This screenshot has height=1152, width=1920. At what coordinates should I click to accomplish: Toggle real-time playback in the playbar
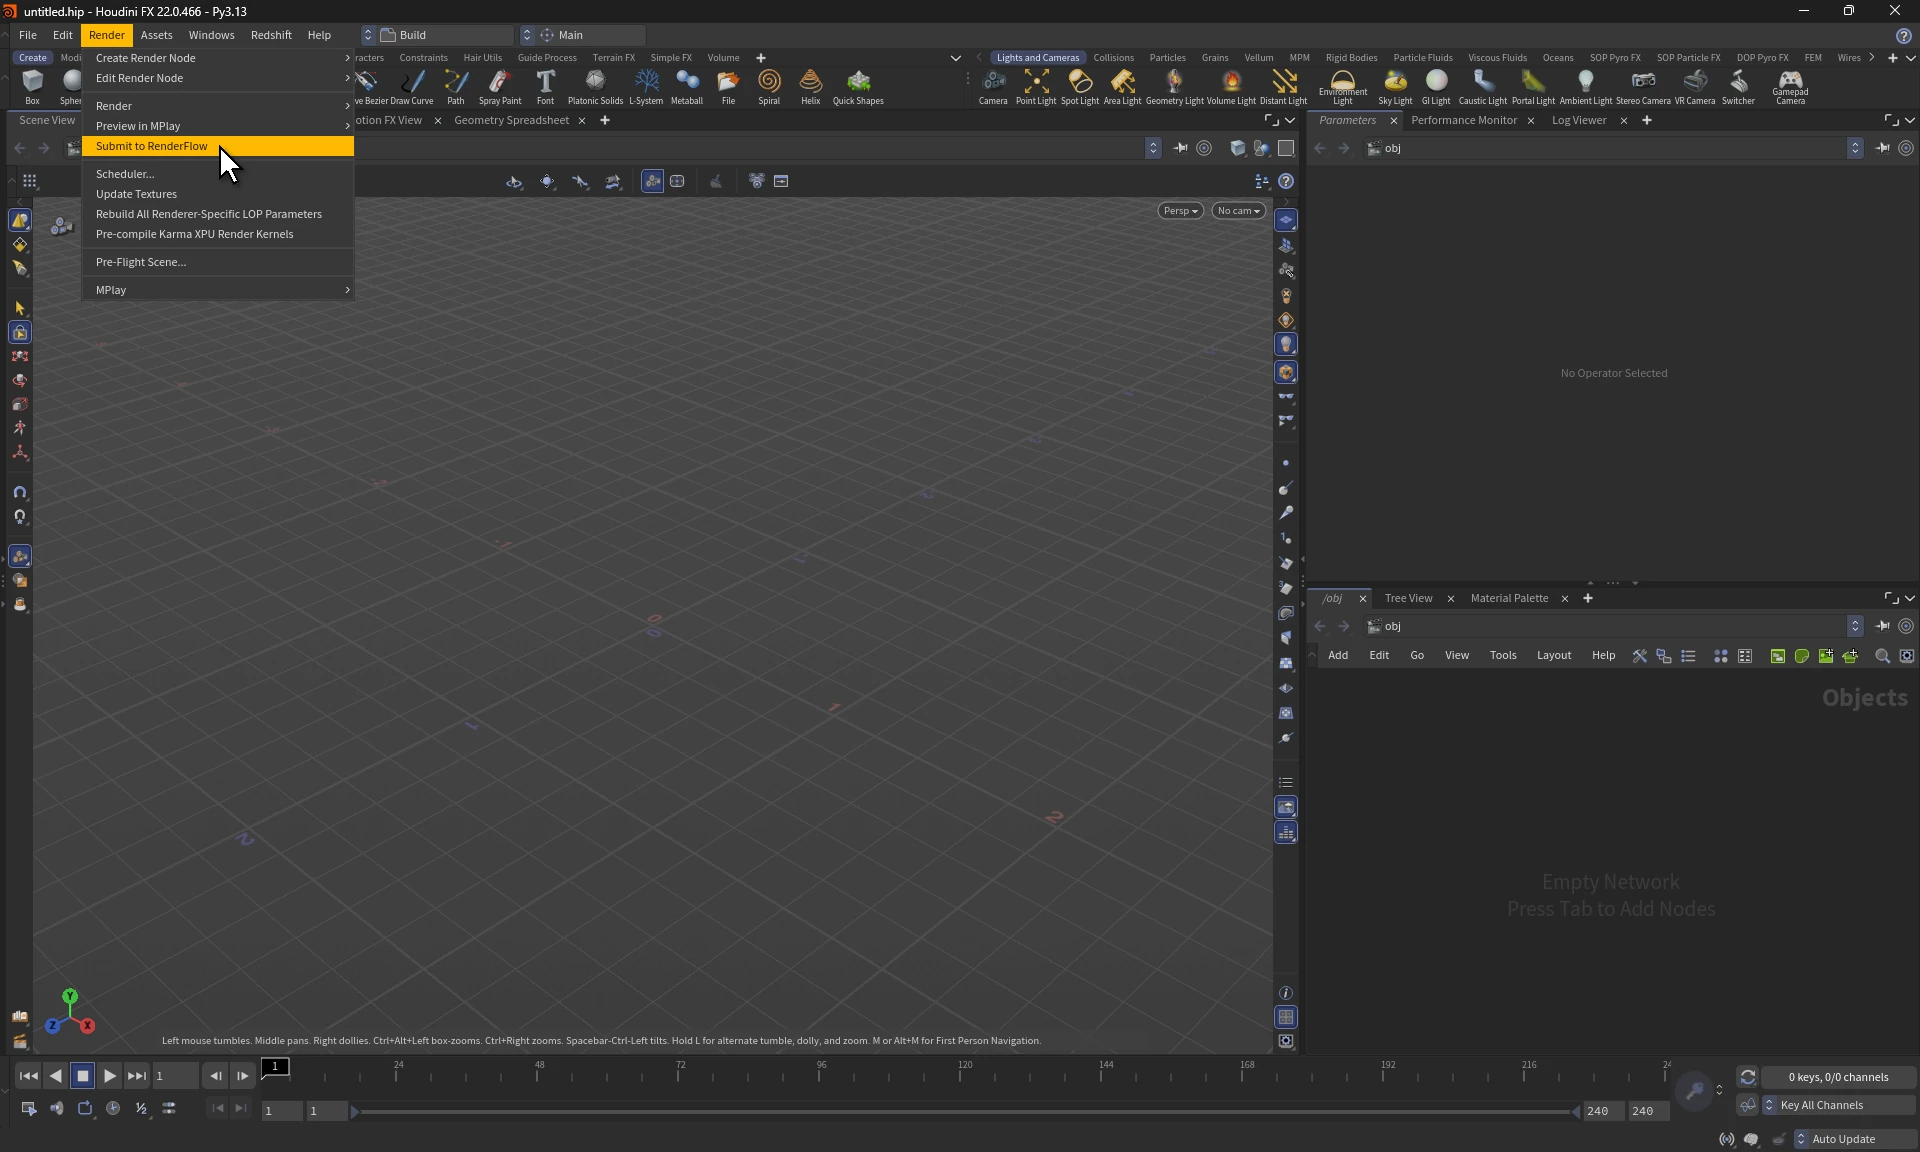(x=113, y=1108)
